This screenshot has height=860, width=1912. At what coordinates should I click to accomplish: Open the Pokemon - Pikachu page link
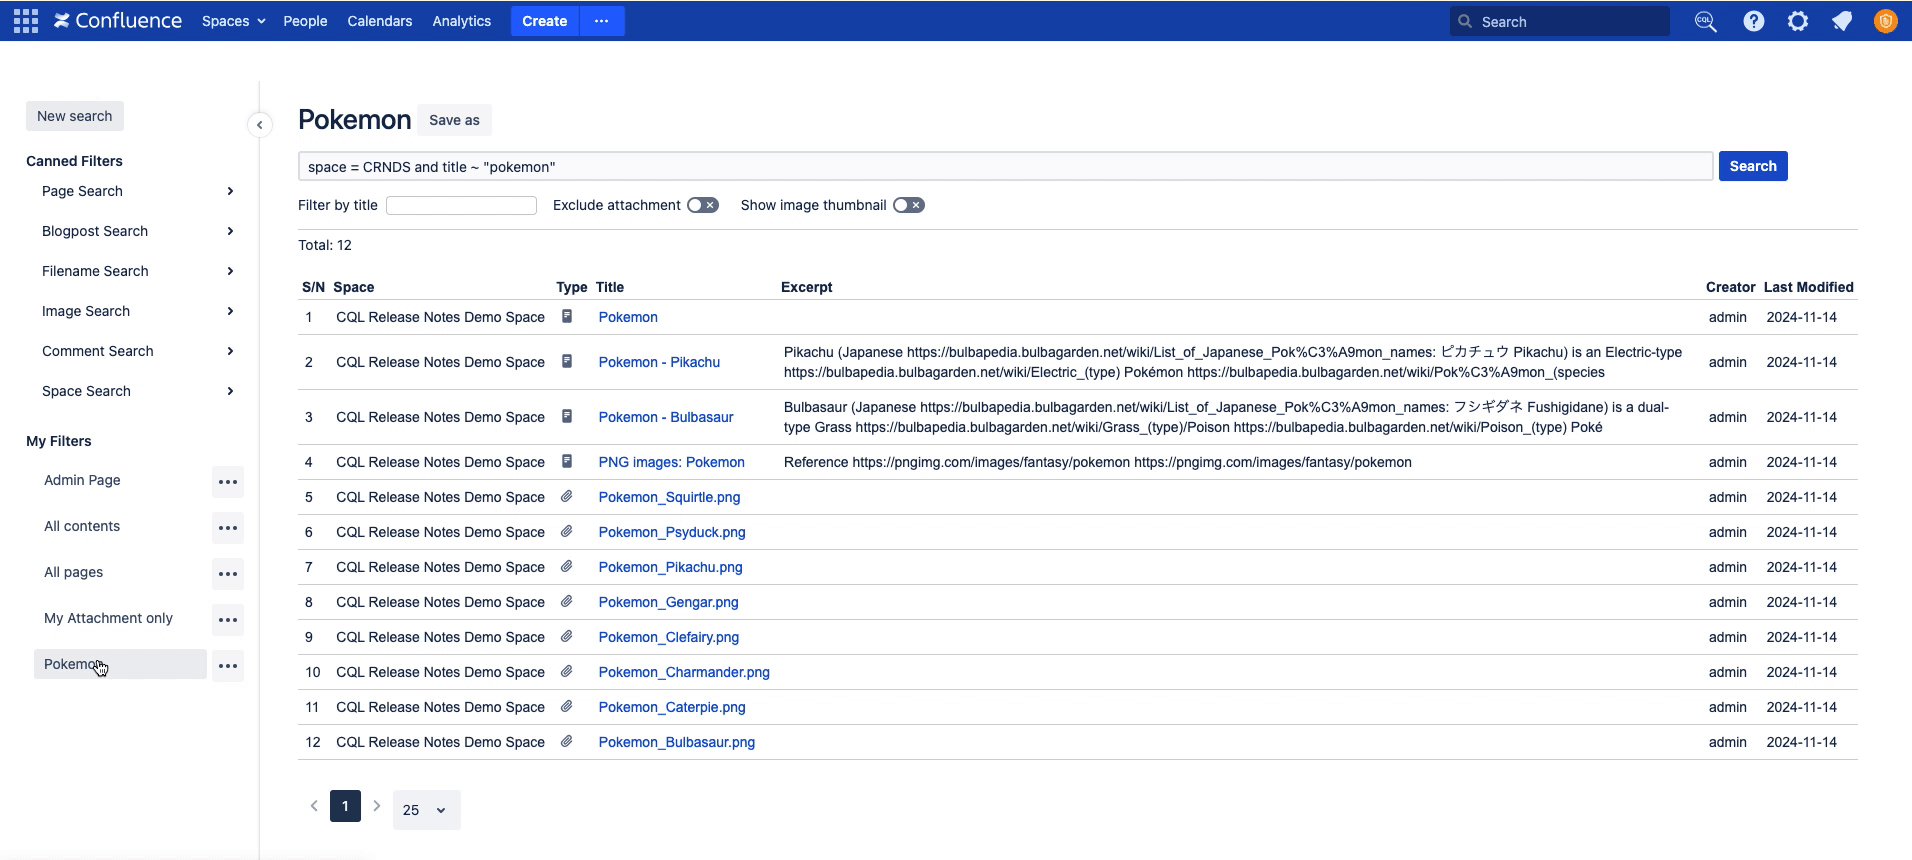659,362
